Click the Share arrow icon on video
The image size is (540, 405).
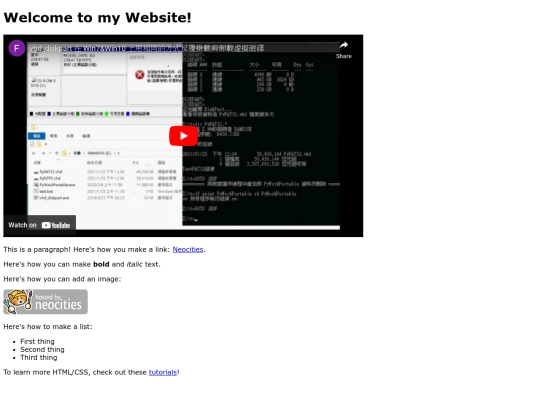coord(344,45)
